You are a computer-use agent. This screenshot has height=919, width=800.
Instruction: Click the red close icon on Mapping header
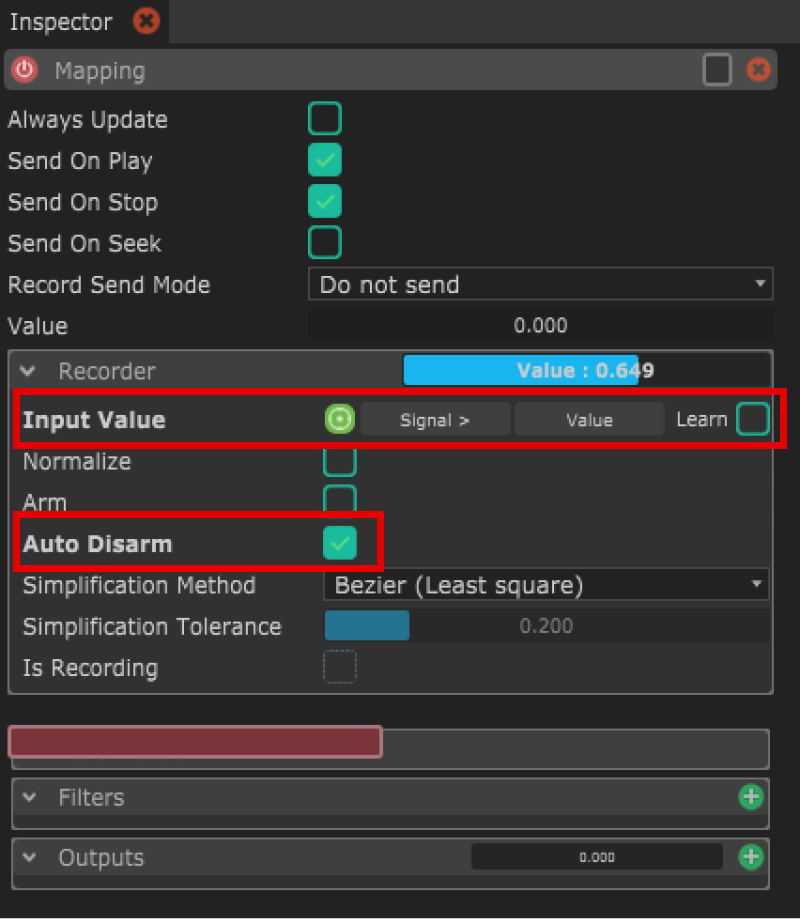tap(759, 71)
